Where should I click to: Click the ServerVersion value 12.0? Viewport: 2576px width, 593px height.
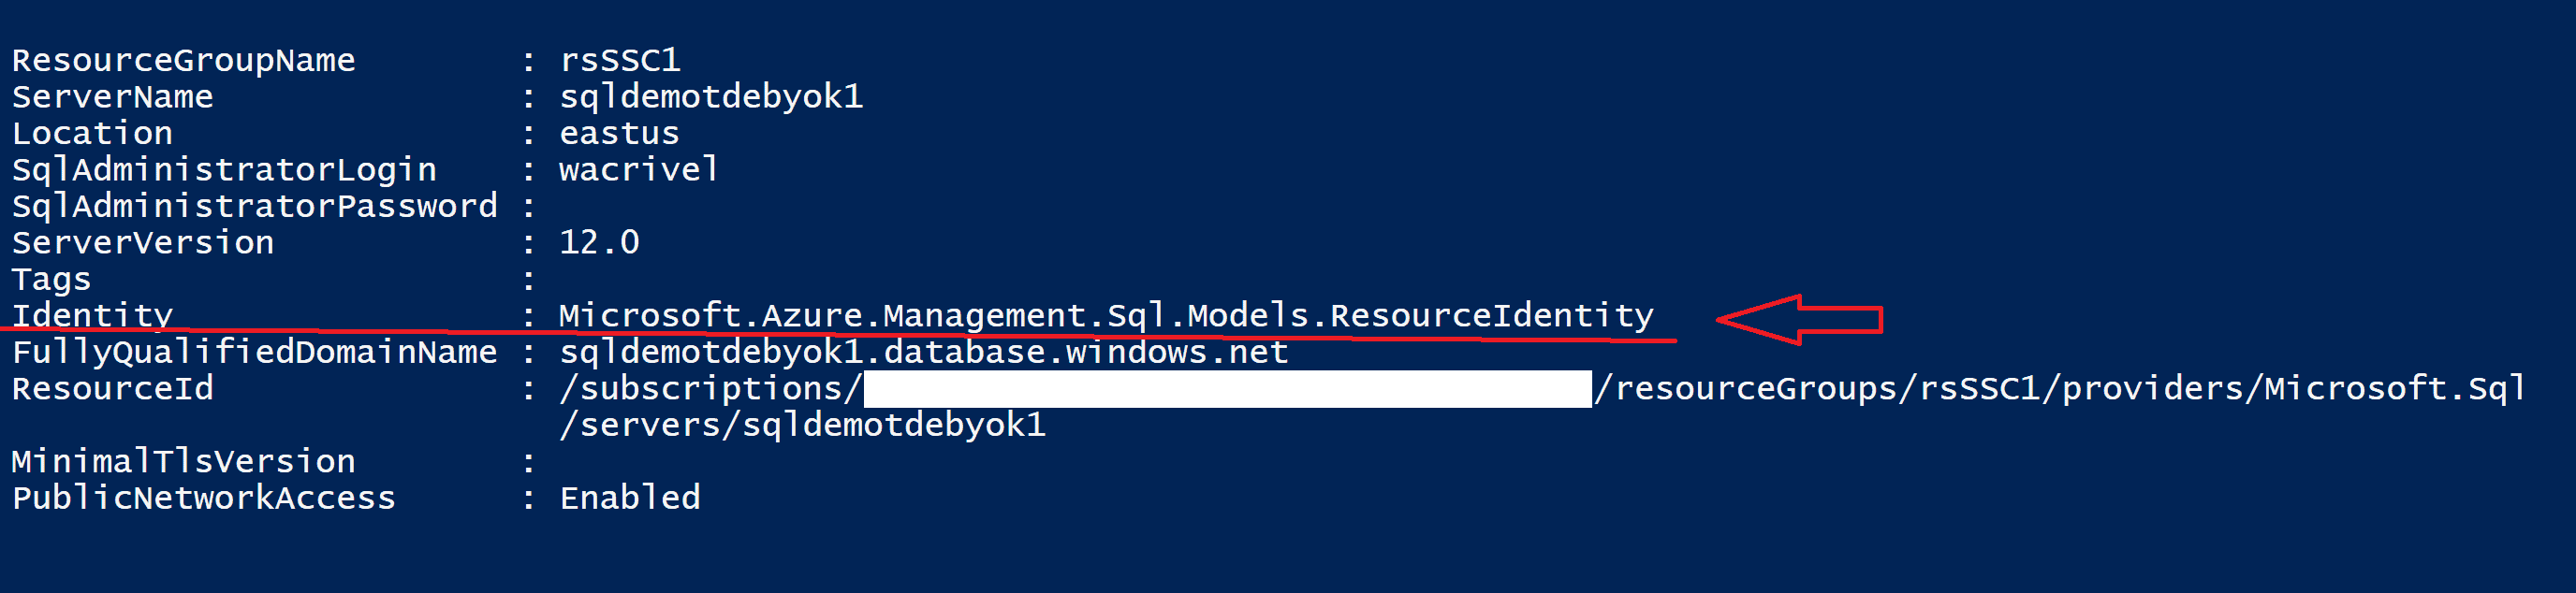coord(599,243)
